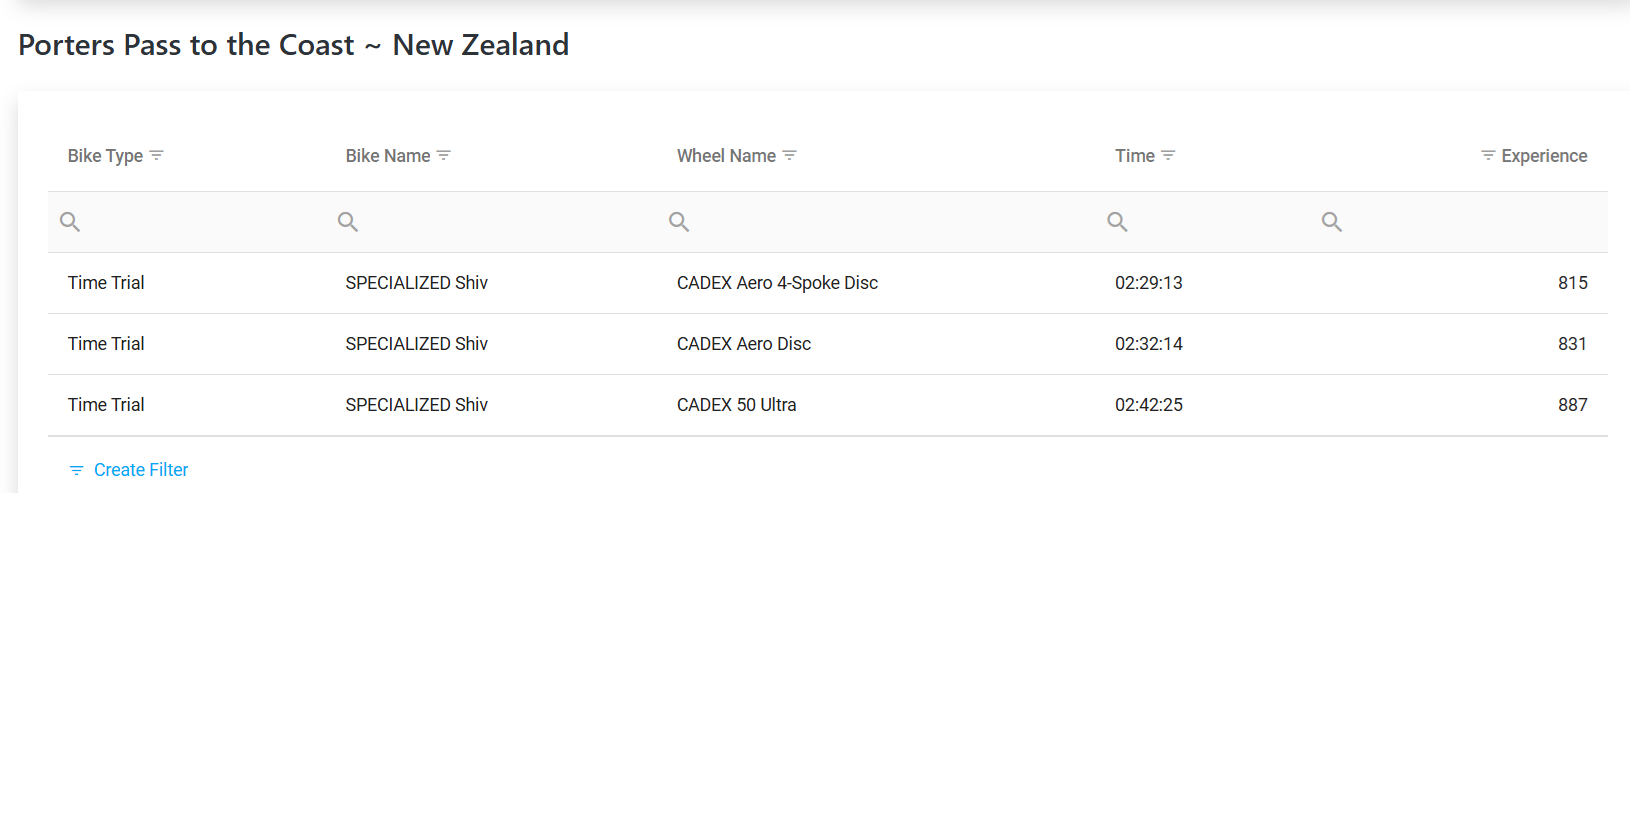Sort by the Bike Type column header
1630x816 pixels.
(x=105, y=156)
